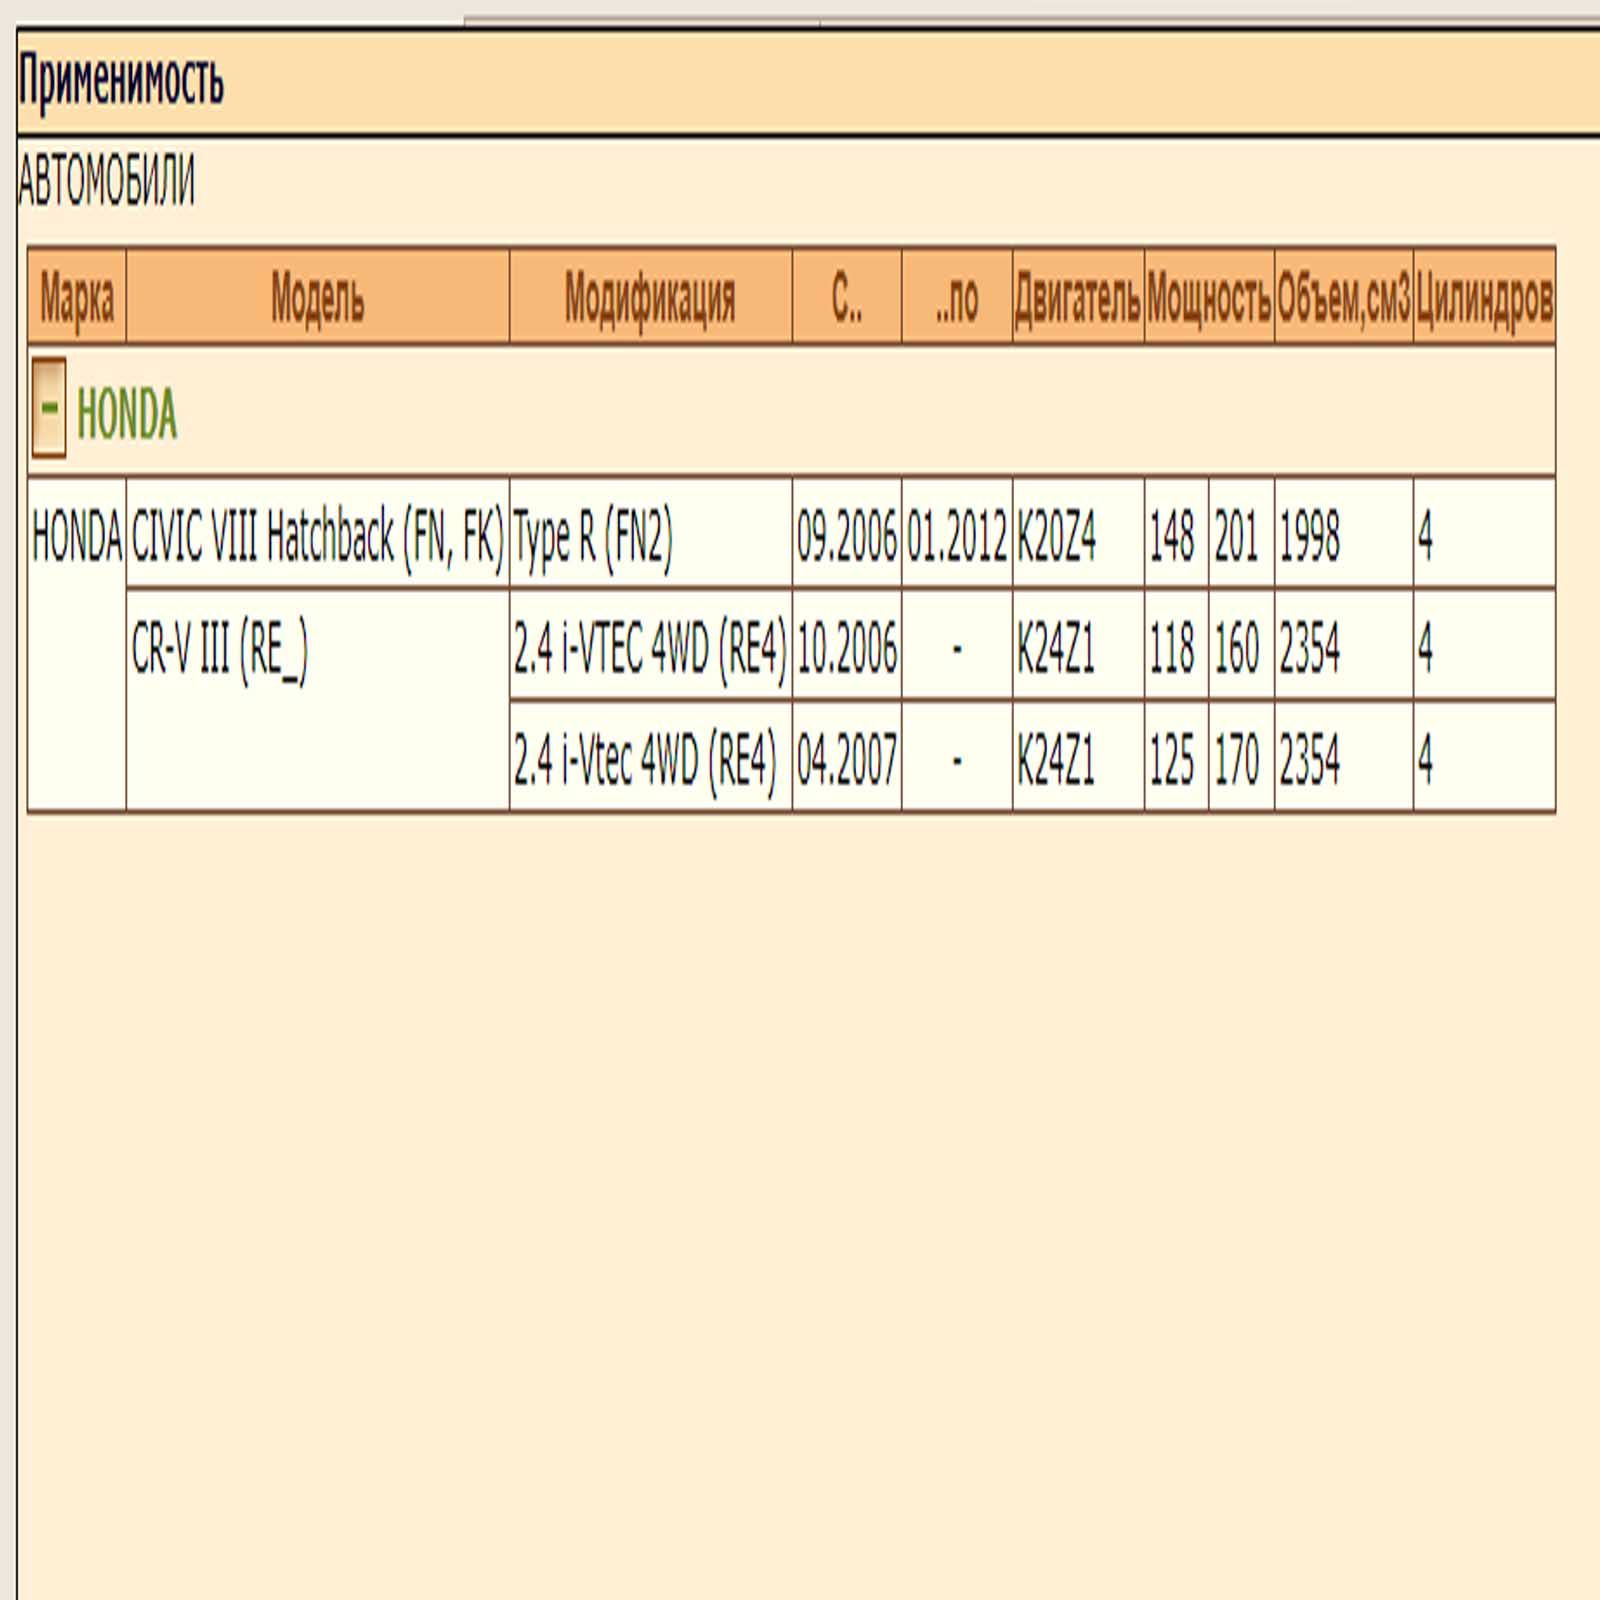Click the Цилиндров column header
This screenshot has height=1600, width=1600.
pyautogui.click(x=1484, y=297)
